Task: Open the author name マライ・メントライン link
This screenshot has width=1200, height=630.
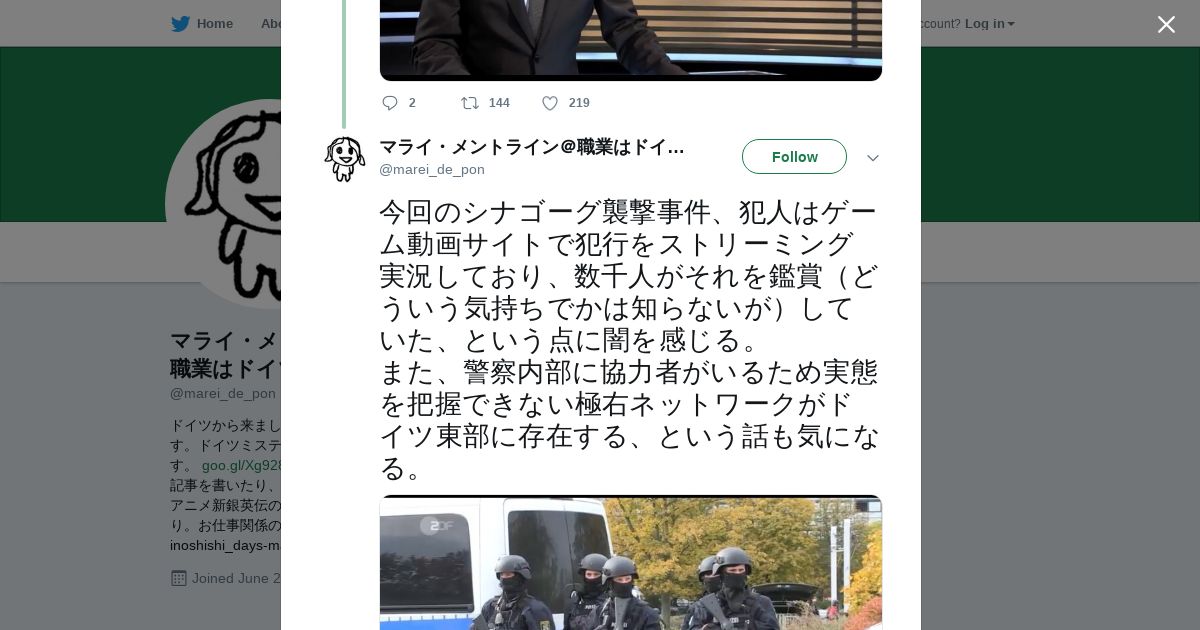Action: [532, 147]
